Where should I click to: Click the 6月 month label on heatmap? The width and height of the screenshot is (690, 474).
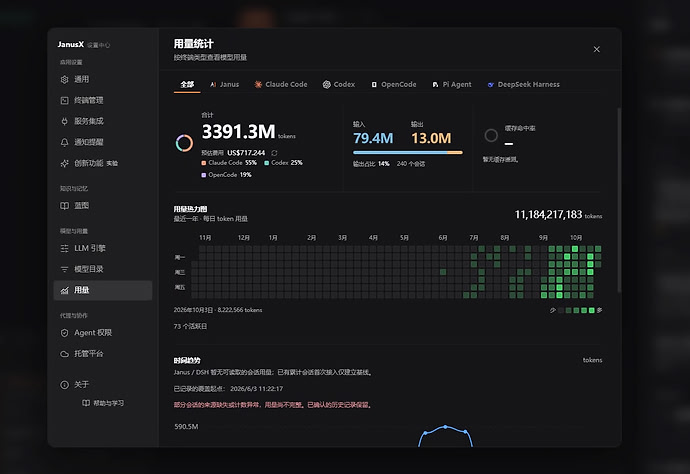[443, 238]
